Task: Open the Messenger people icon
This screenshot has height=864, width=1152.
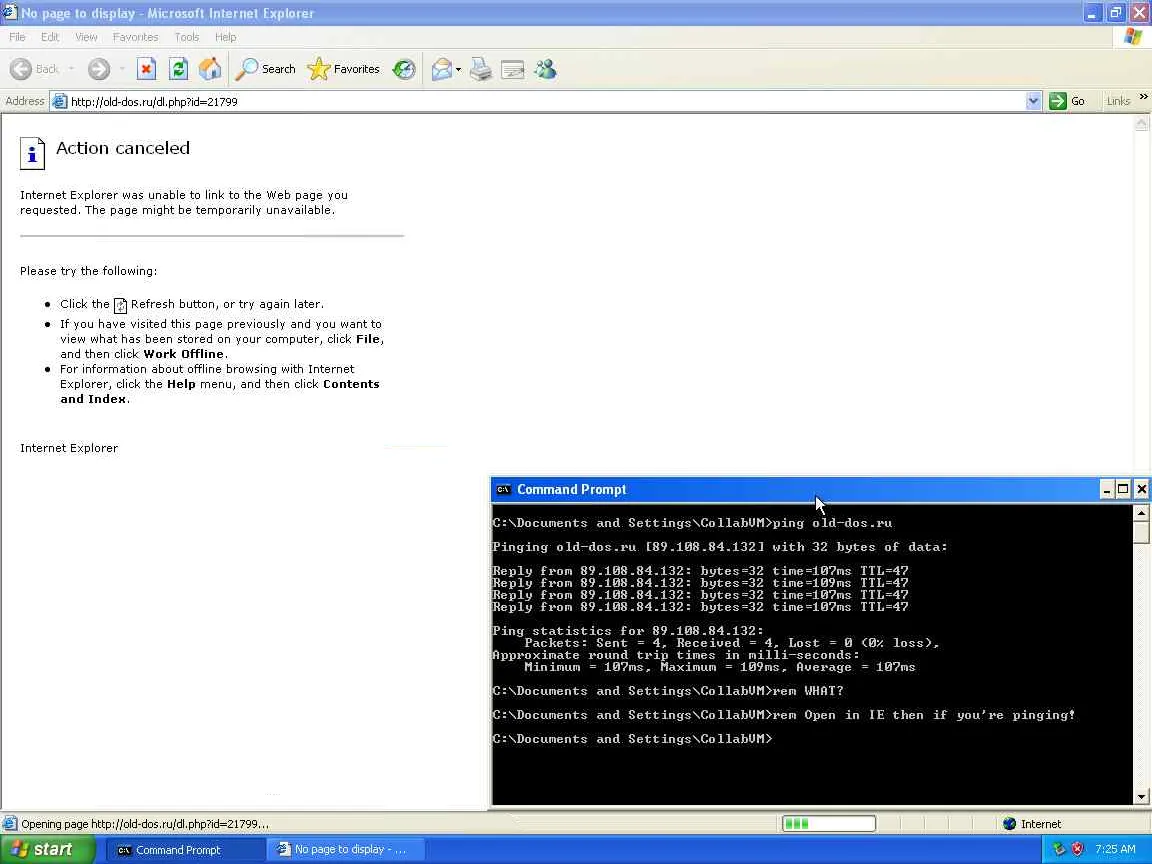Action: pos(545,69)
